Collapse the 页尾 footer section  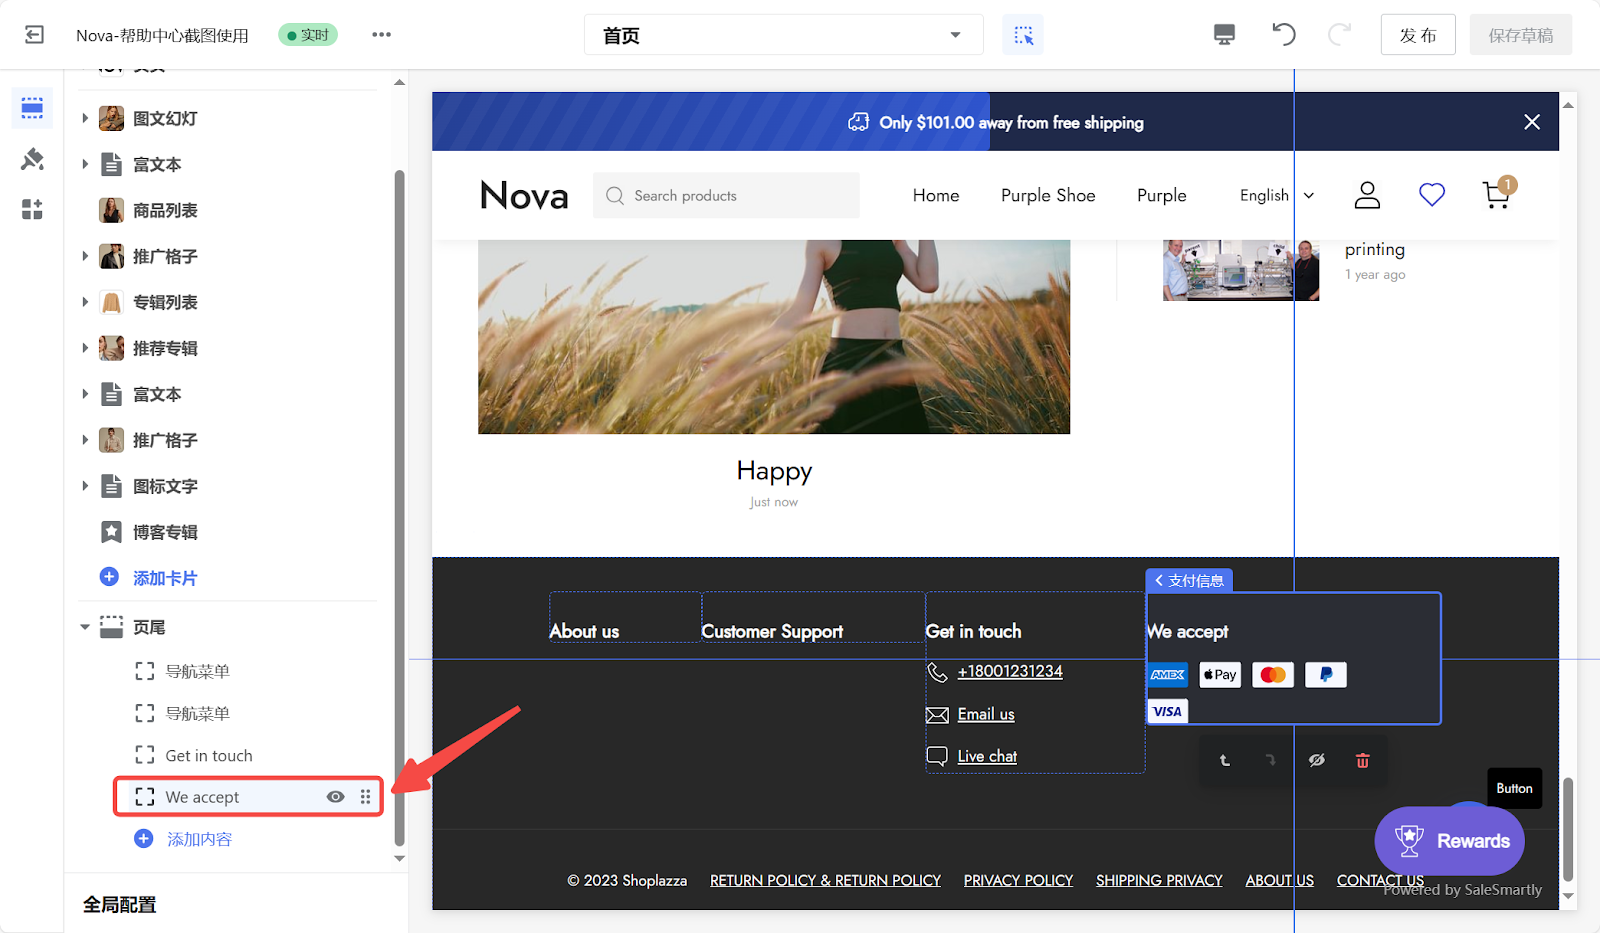85,627
